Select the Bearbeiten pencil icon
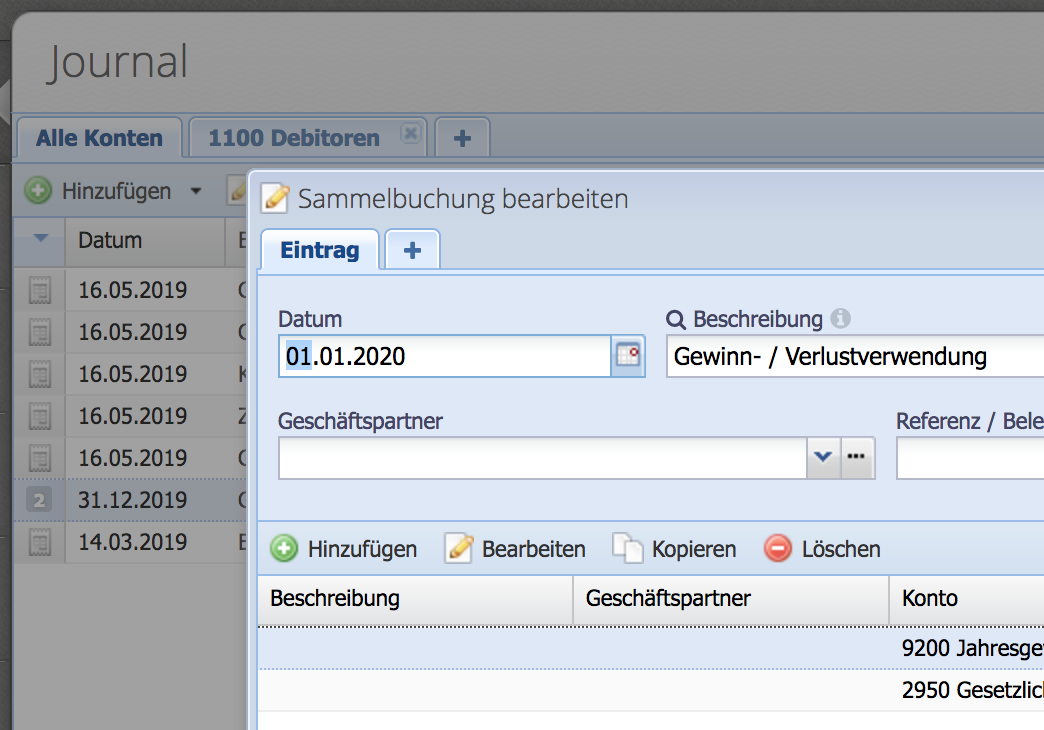Image resolution: width=1044 pixels, height=730 pixels. (459, 548)
